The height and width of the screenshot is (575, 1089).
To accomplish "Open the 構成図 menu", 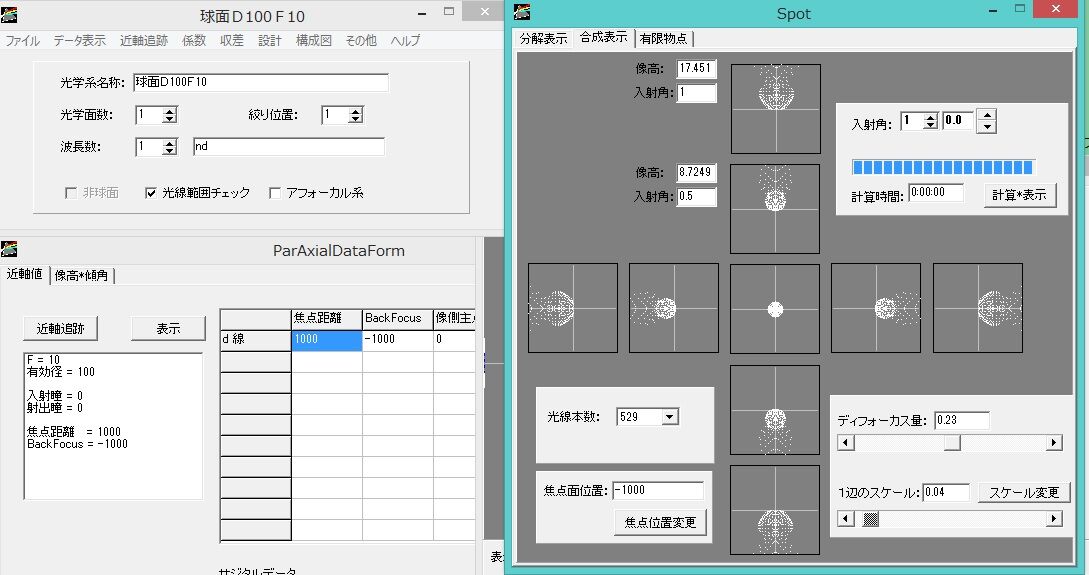I will tap(313, 41).
